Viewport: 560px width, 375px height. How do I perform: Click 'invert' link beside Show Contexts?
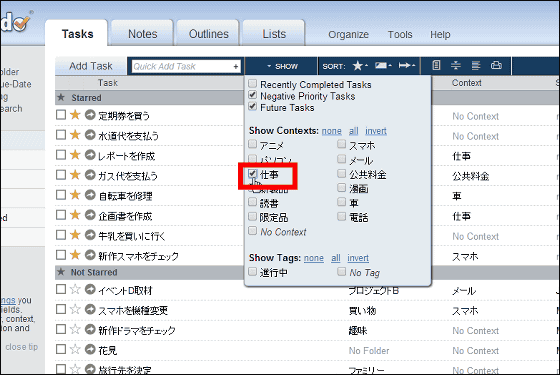click(x=376, y=131)
